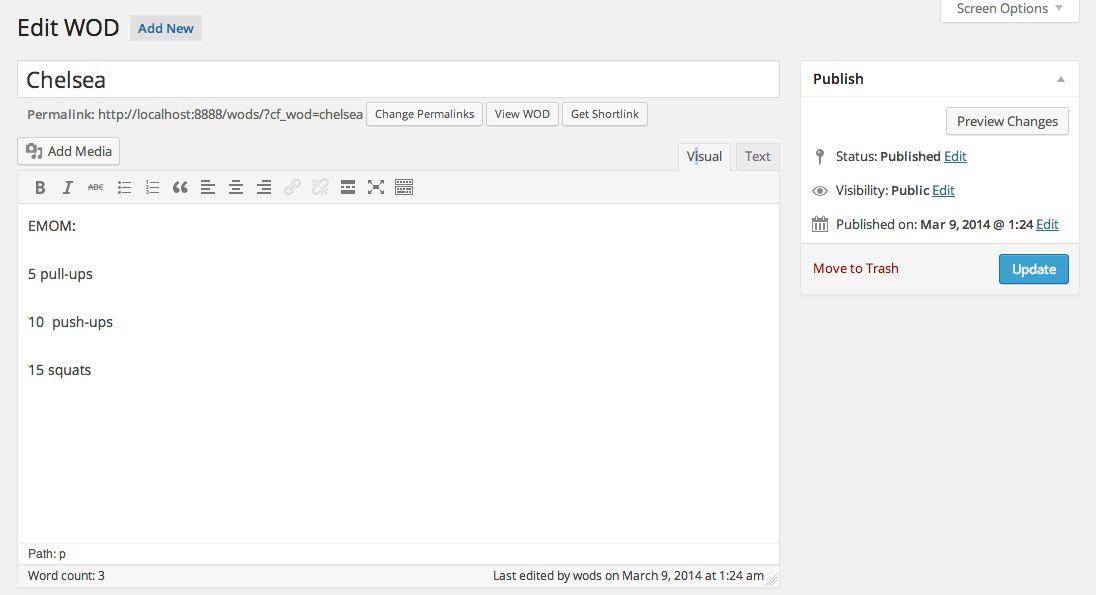Click the unlink icon
Screen dimensions: 1096x595
(320, 187)
